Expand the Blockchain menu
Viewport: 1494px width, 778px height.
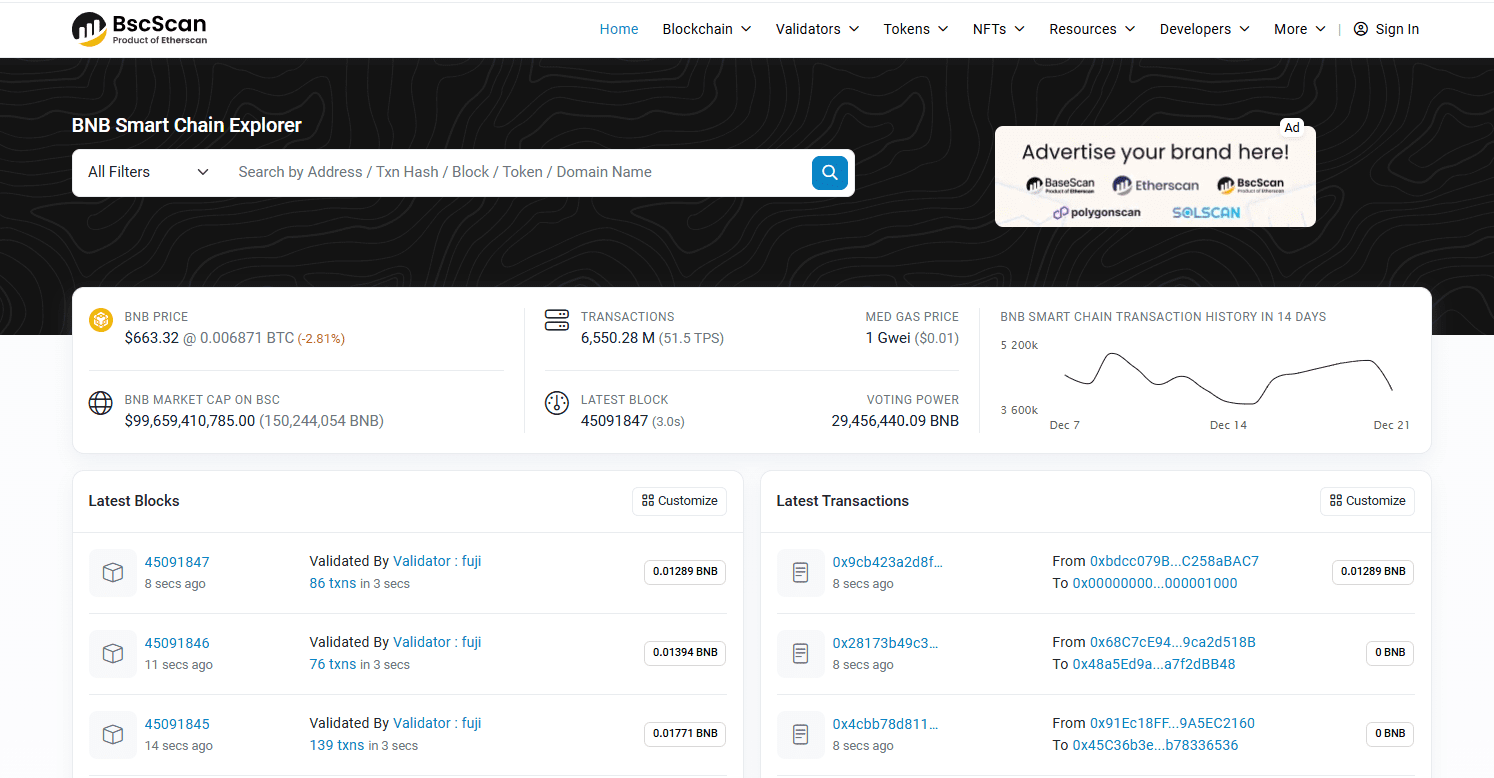click(x=706, y=29)
